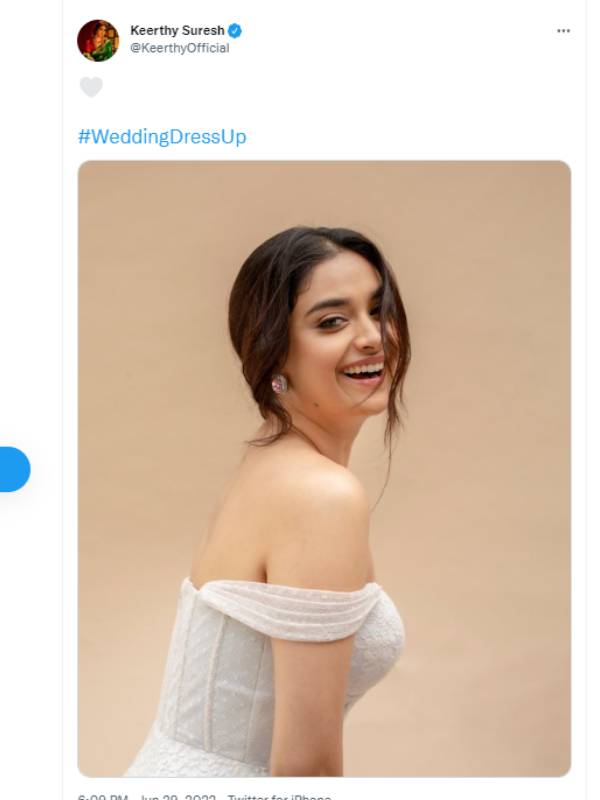Click the blue verified badge
The width and height of the screenshot is (600, 800).
tap(236, 31)
